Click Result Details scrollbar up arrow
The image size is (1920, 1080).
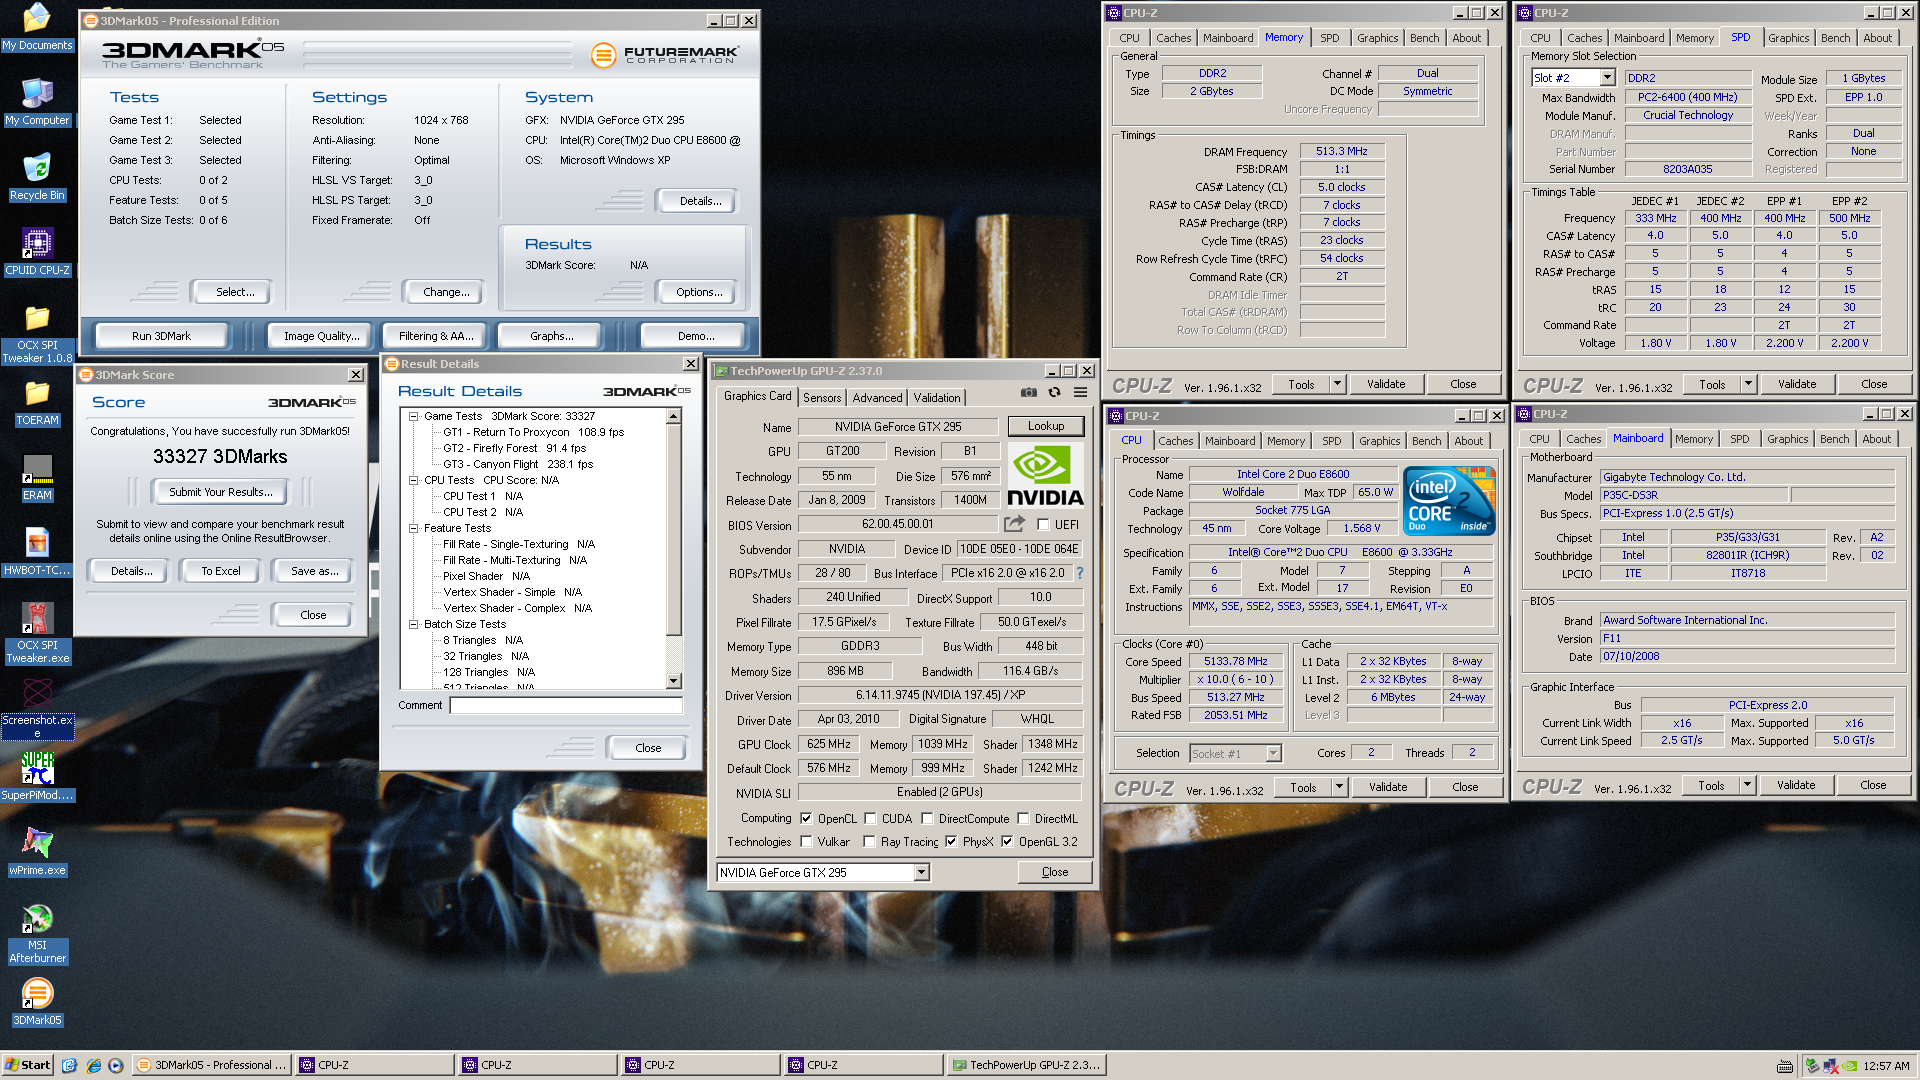tap(674, 416)
